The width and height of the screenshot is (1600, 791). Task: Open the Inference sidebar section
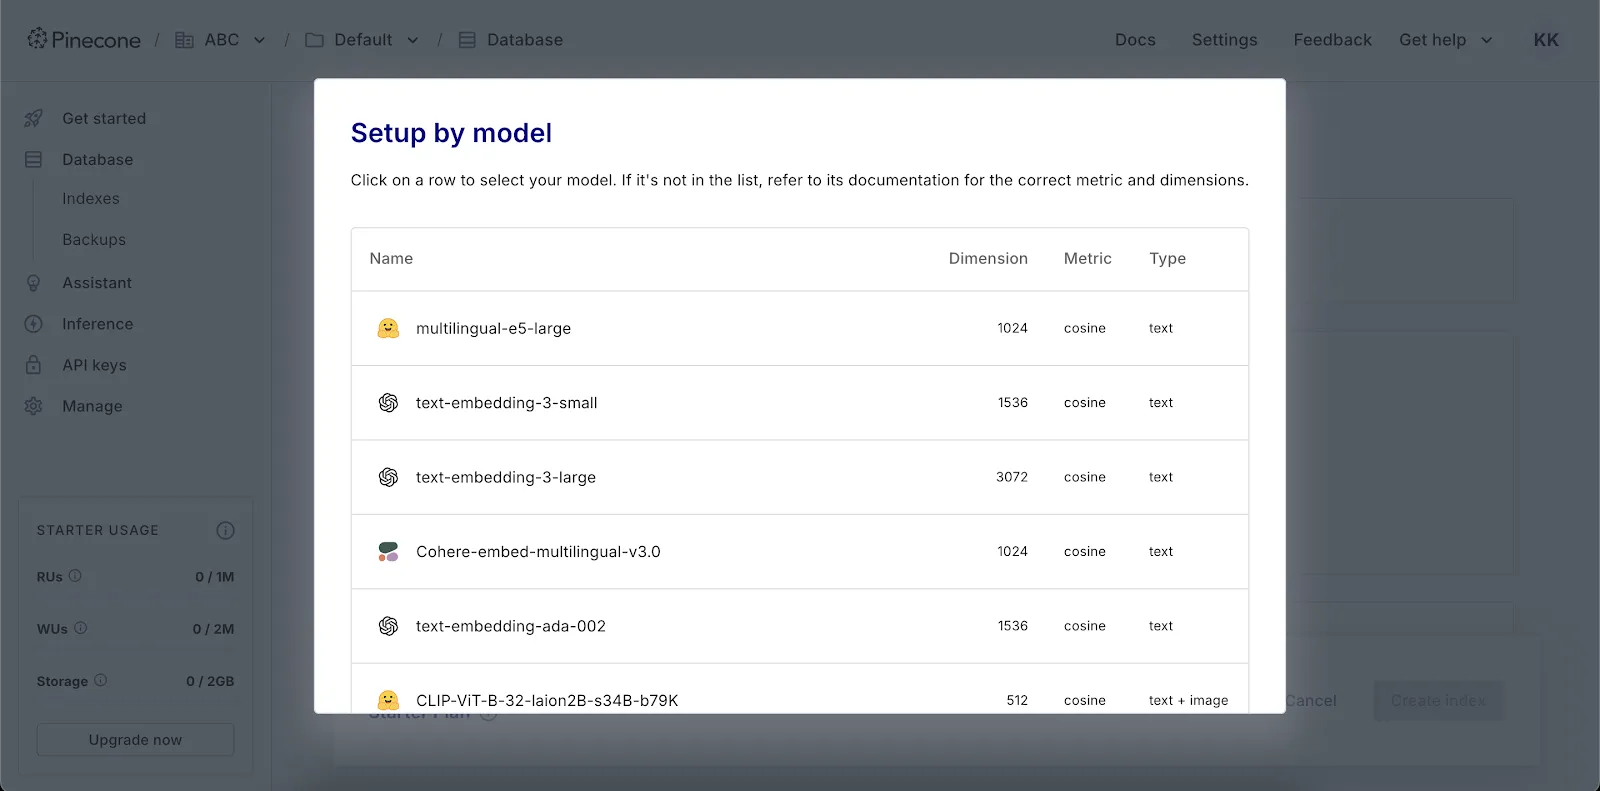[x=98, y=324]
